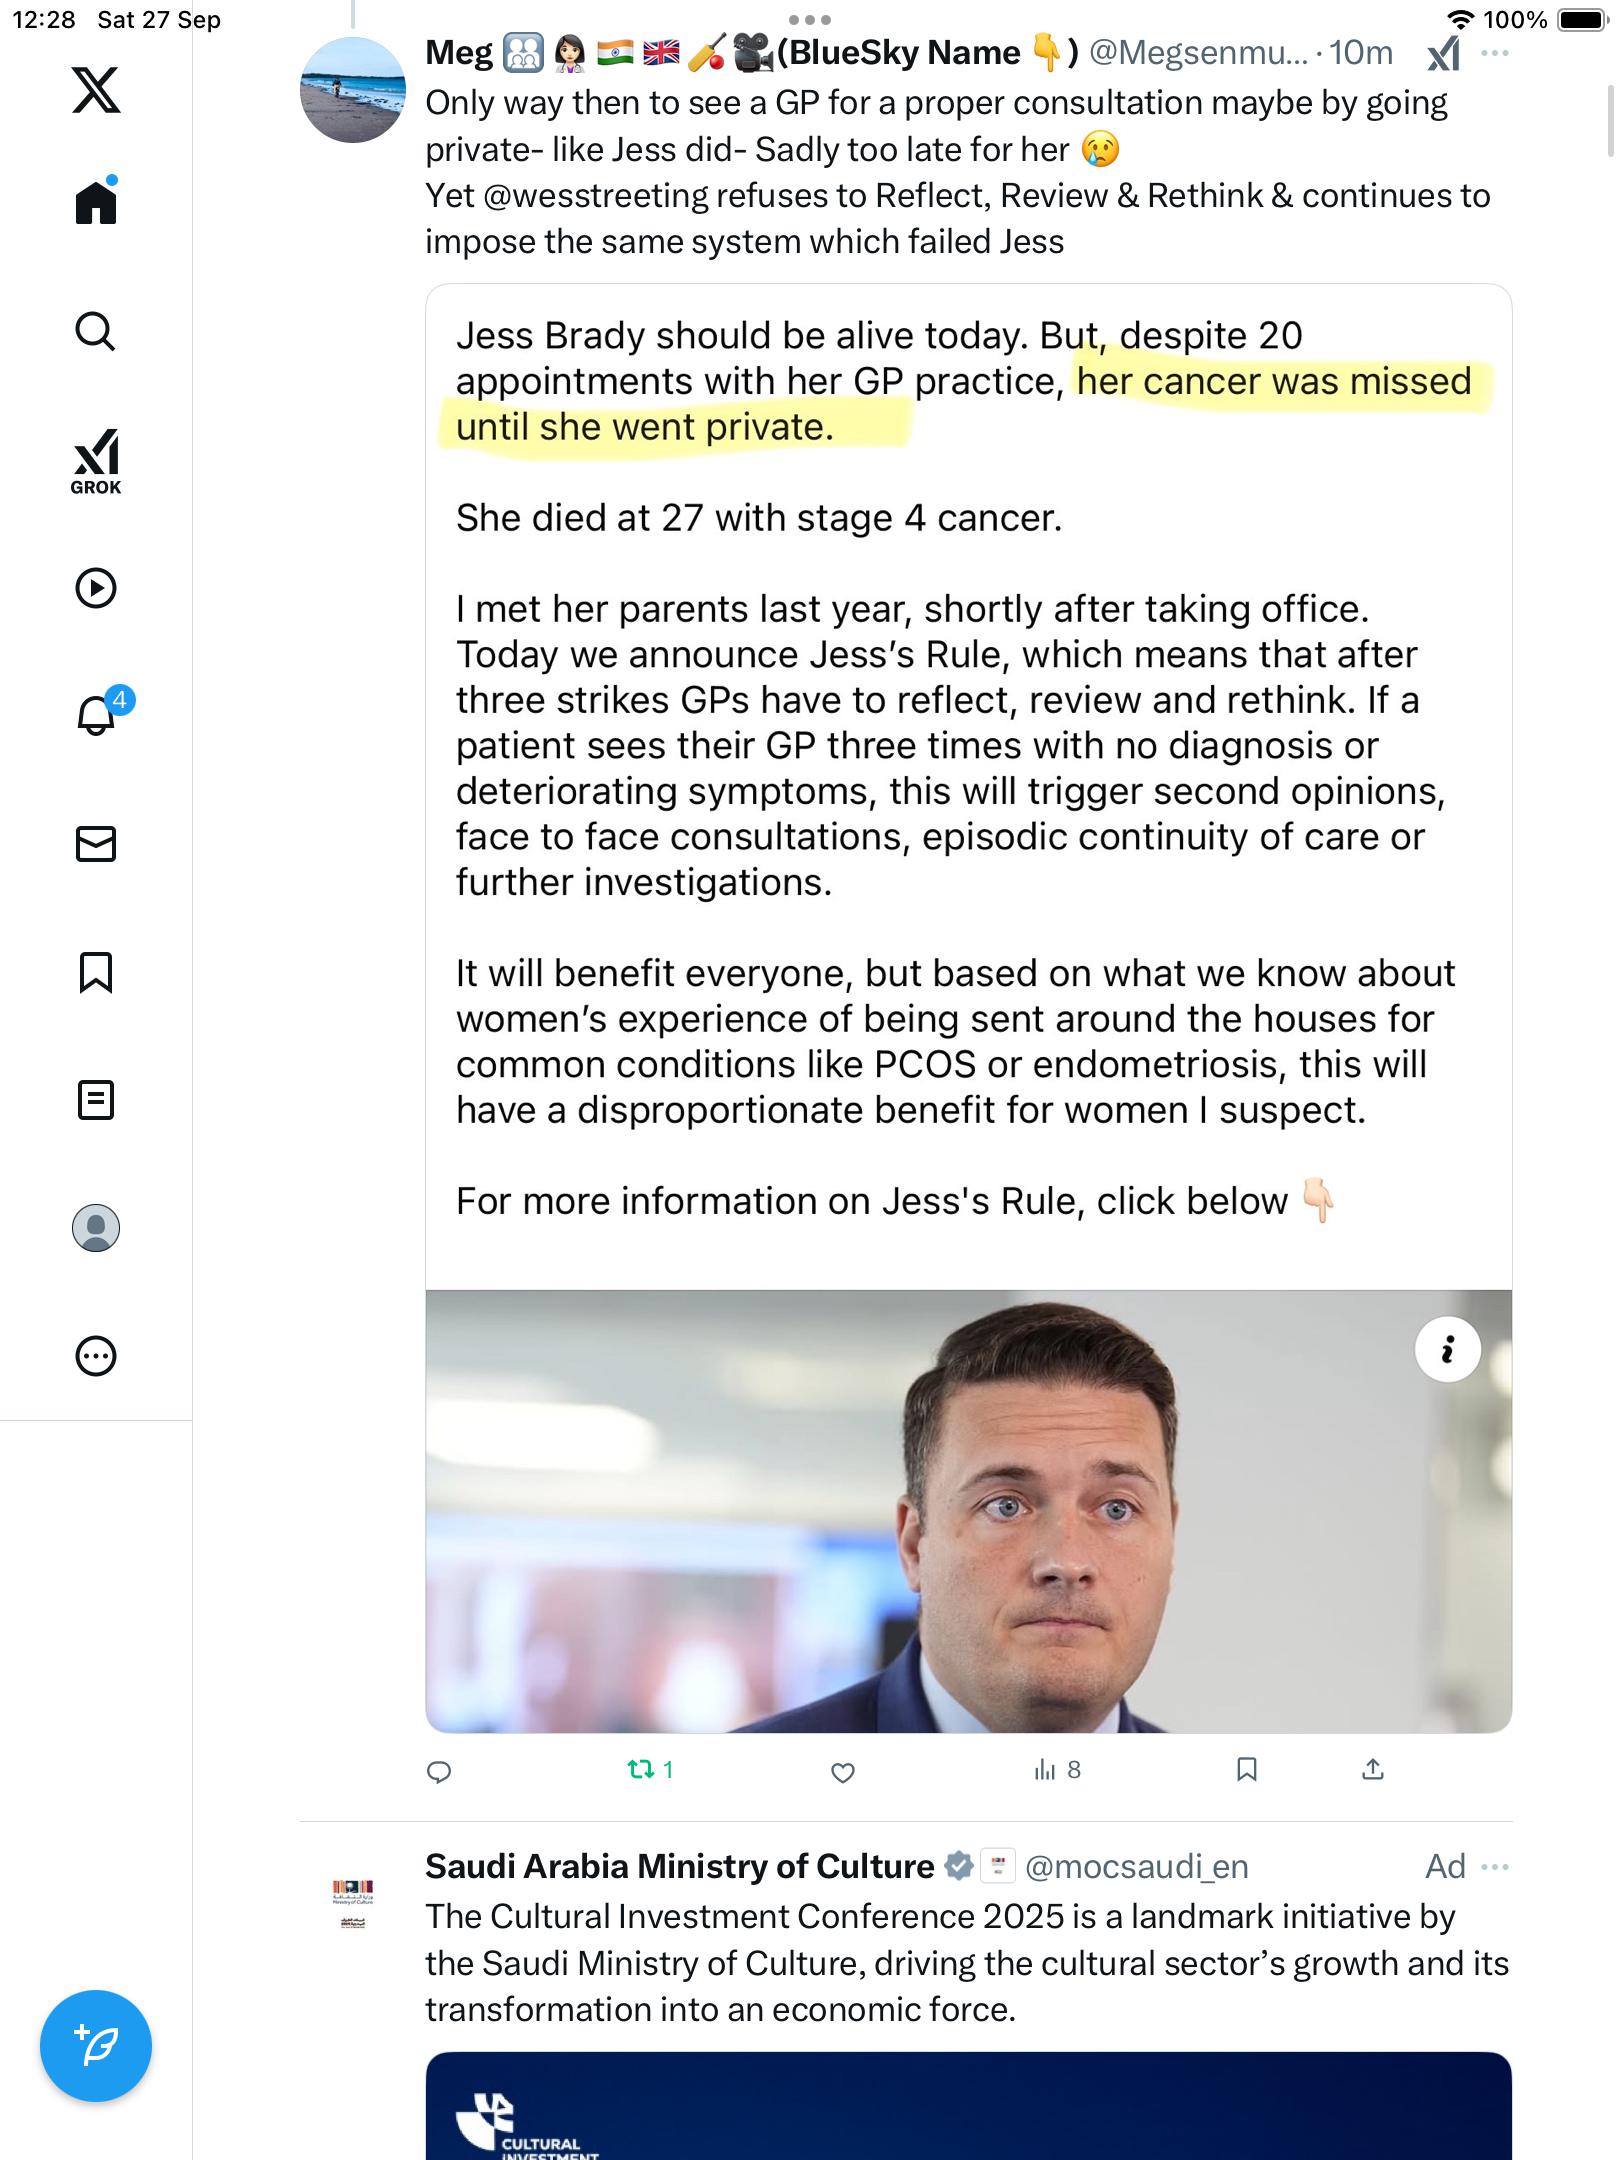Open Meg's beach profile picture
1620x2160 pixels.
[352, 90]
